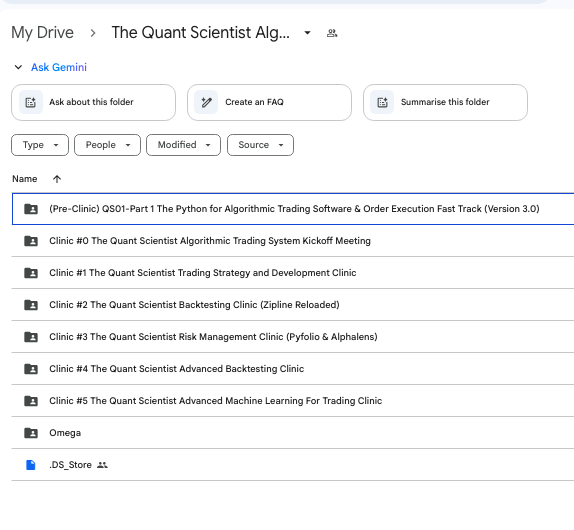Select Clinic #5 Advanced Machine Learning row
Viewport: 574px width, 530px height.
click(x=293, y=401)
